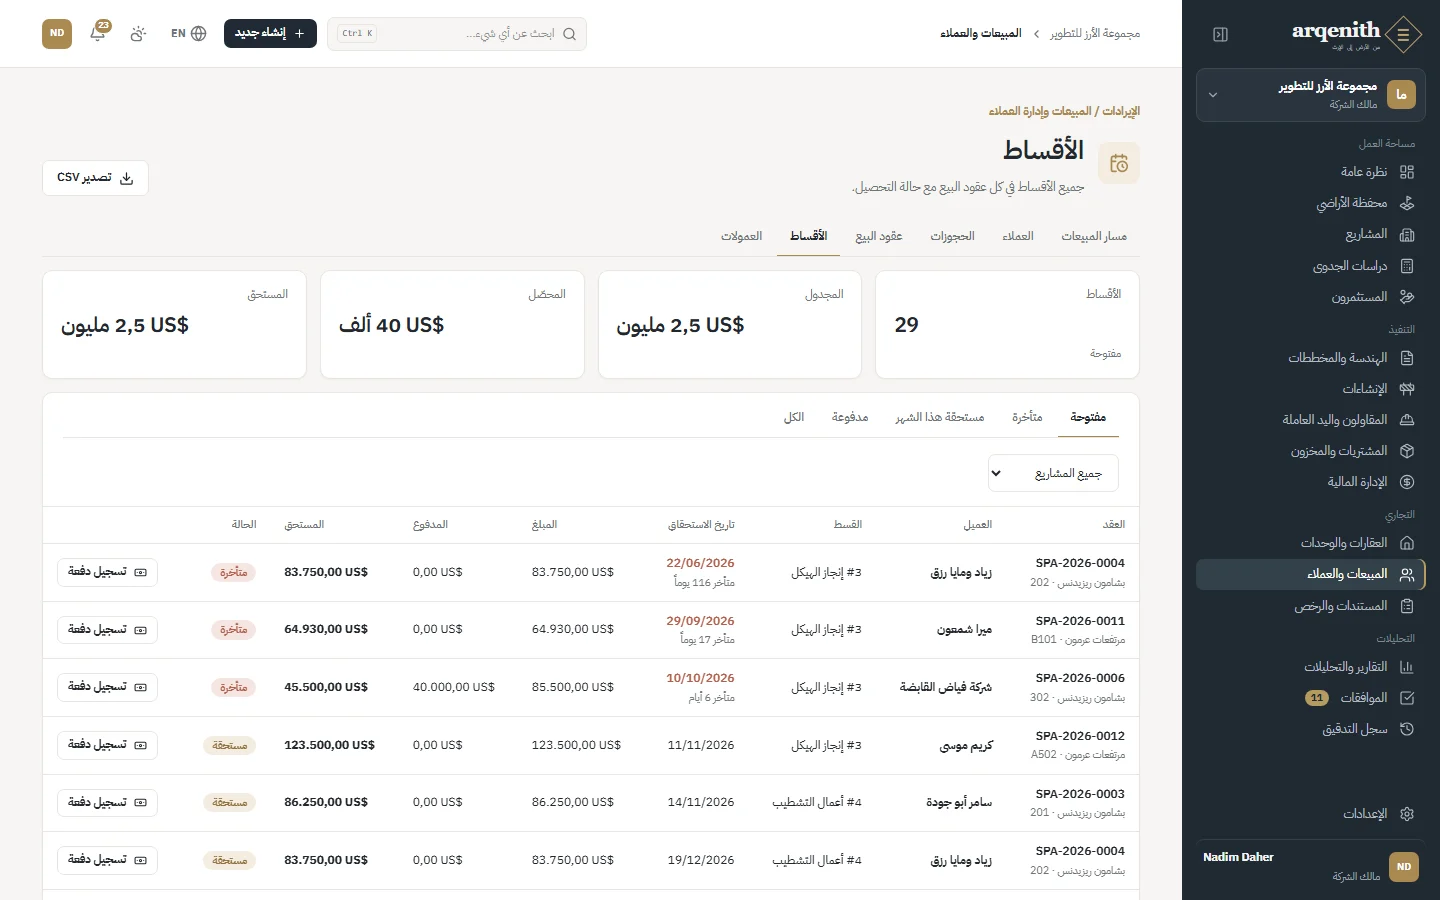
Task: Show مستحقة هذا الشهر installments
Action: pos(940,417)
